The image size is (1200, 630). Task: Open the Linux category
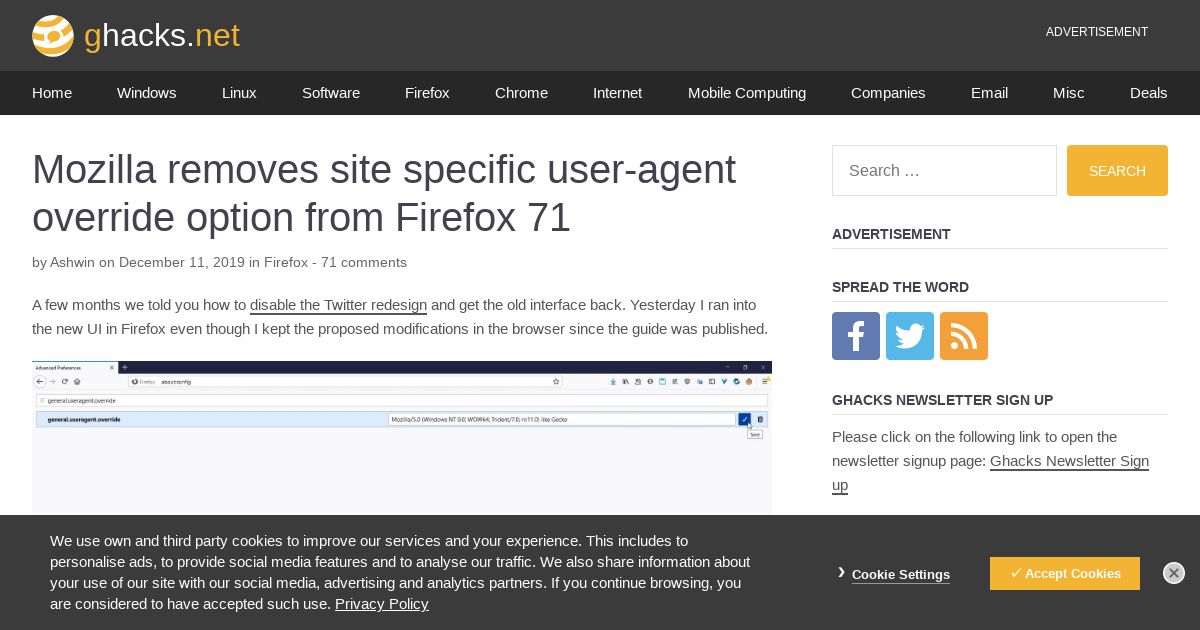pos(239,93)
